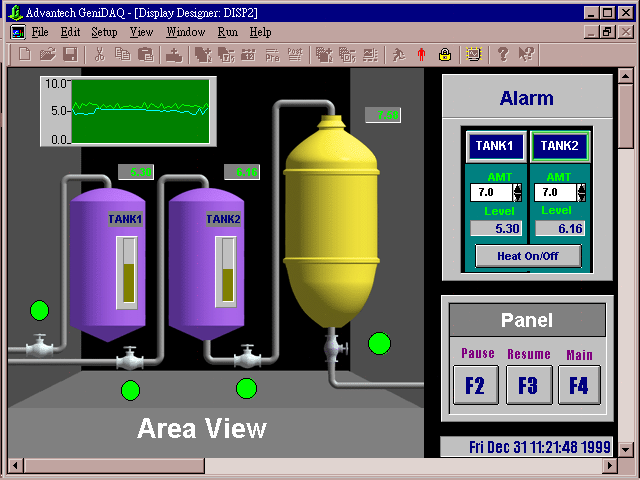Click the vertical scrollbar down arrow
This screenshot has height=480, width=640.
(626, 449)
